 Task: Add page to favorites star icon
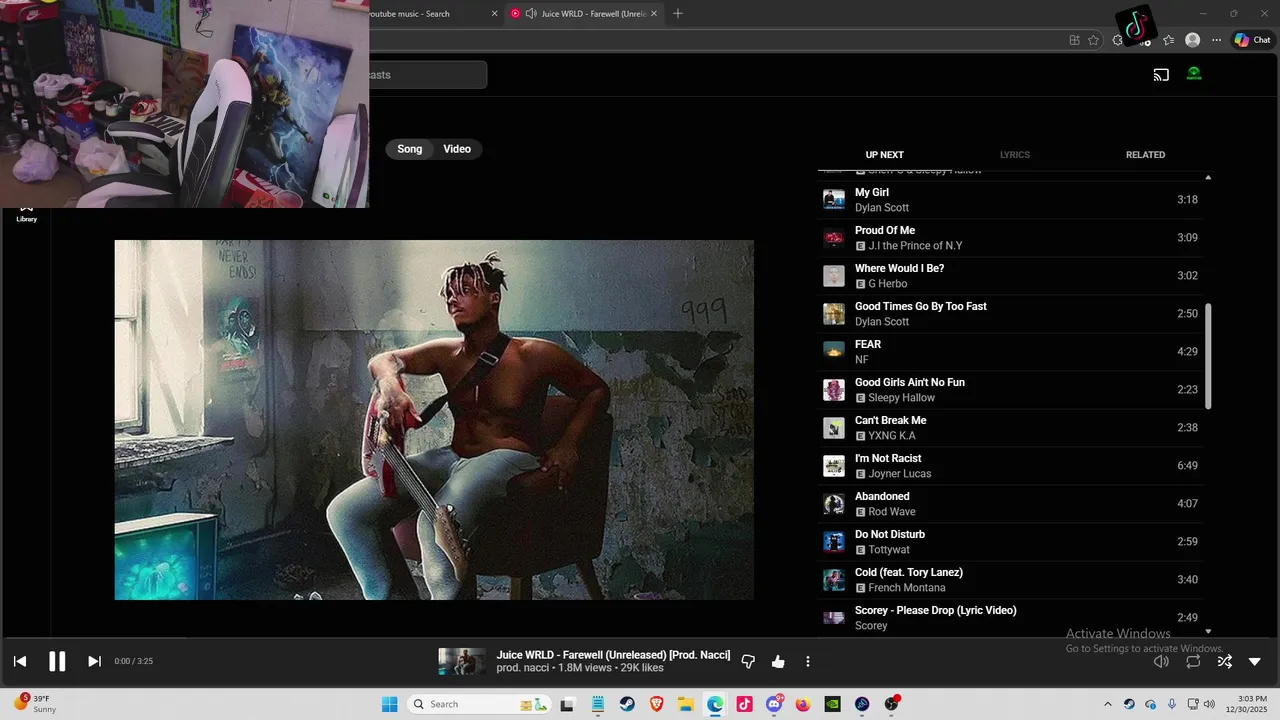1093,40
